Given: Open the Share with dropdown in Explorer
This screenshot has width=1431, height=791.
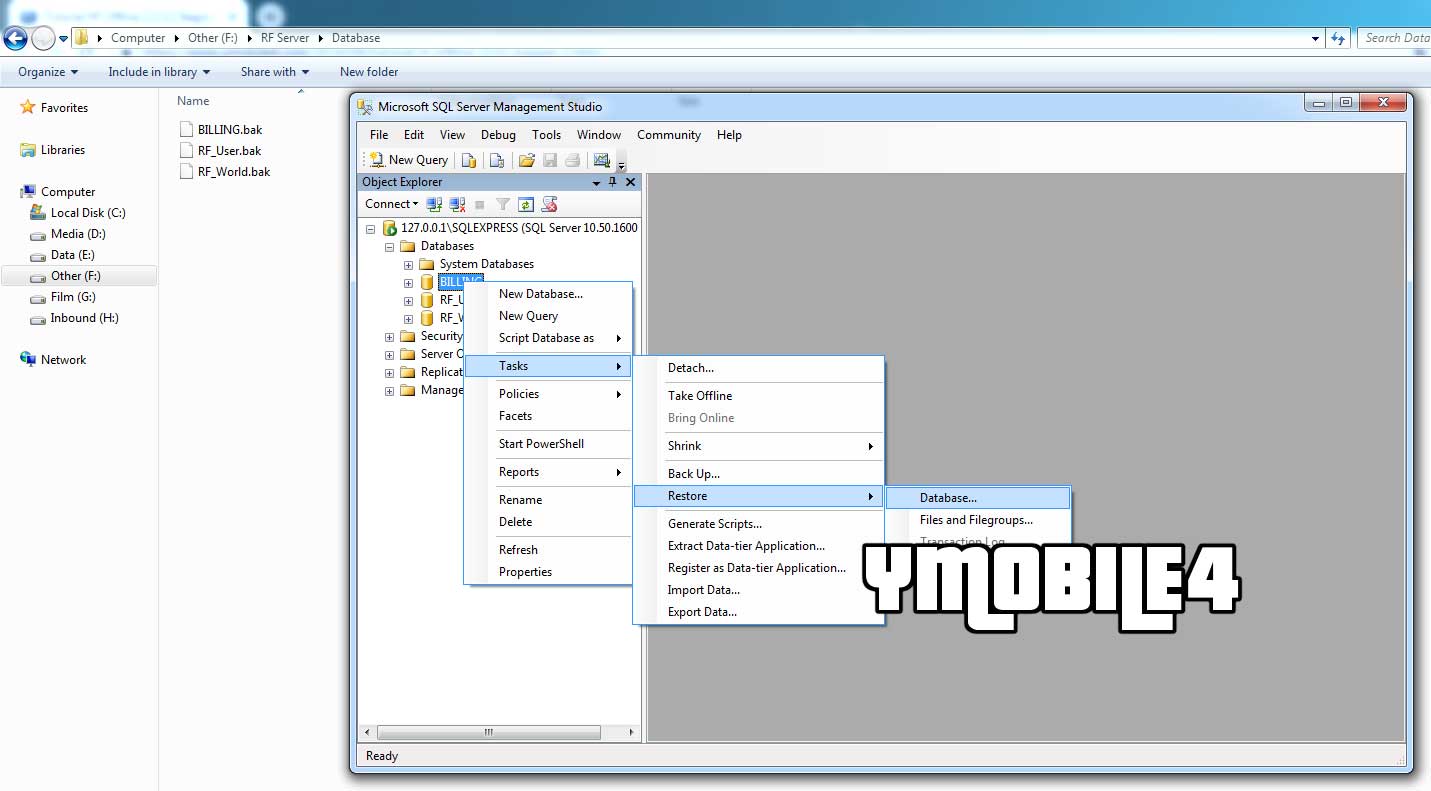Looking at the screenshot, I should pyautogui.click(x=275, y=72).
